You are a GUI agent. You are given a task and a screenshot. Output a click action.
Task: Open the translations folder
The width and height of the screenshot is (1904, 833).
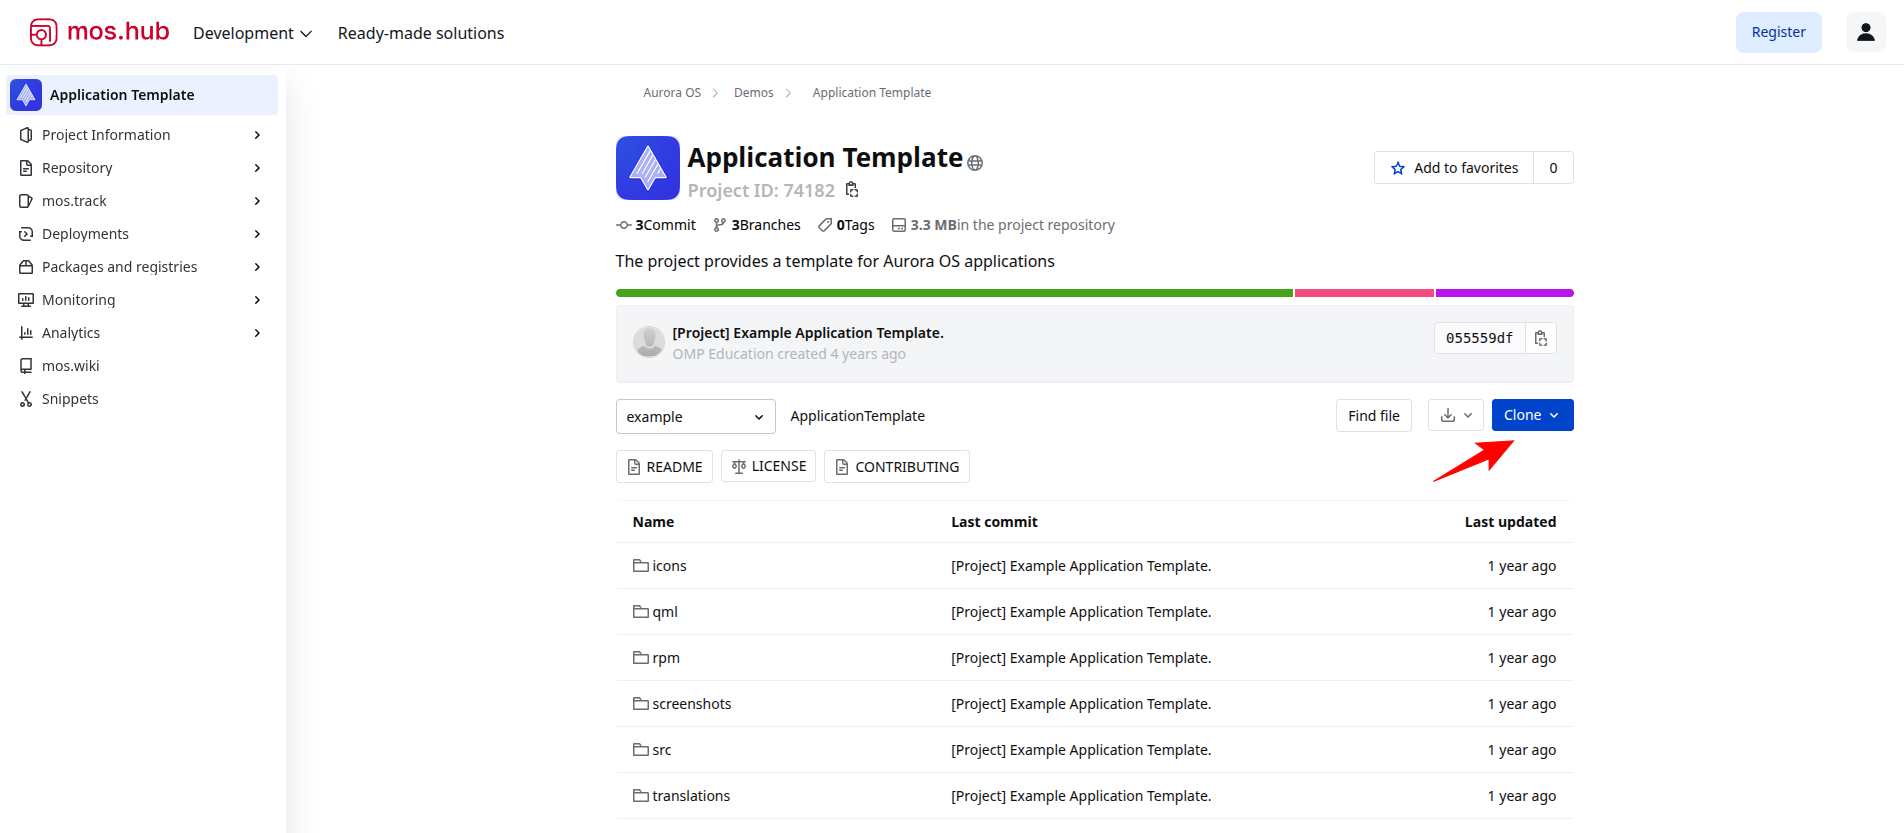click(682, 796)
